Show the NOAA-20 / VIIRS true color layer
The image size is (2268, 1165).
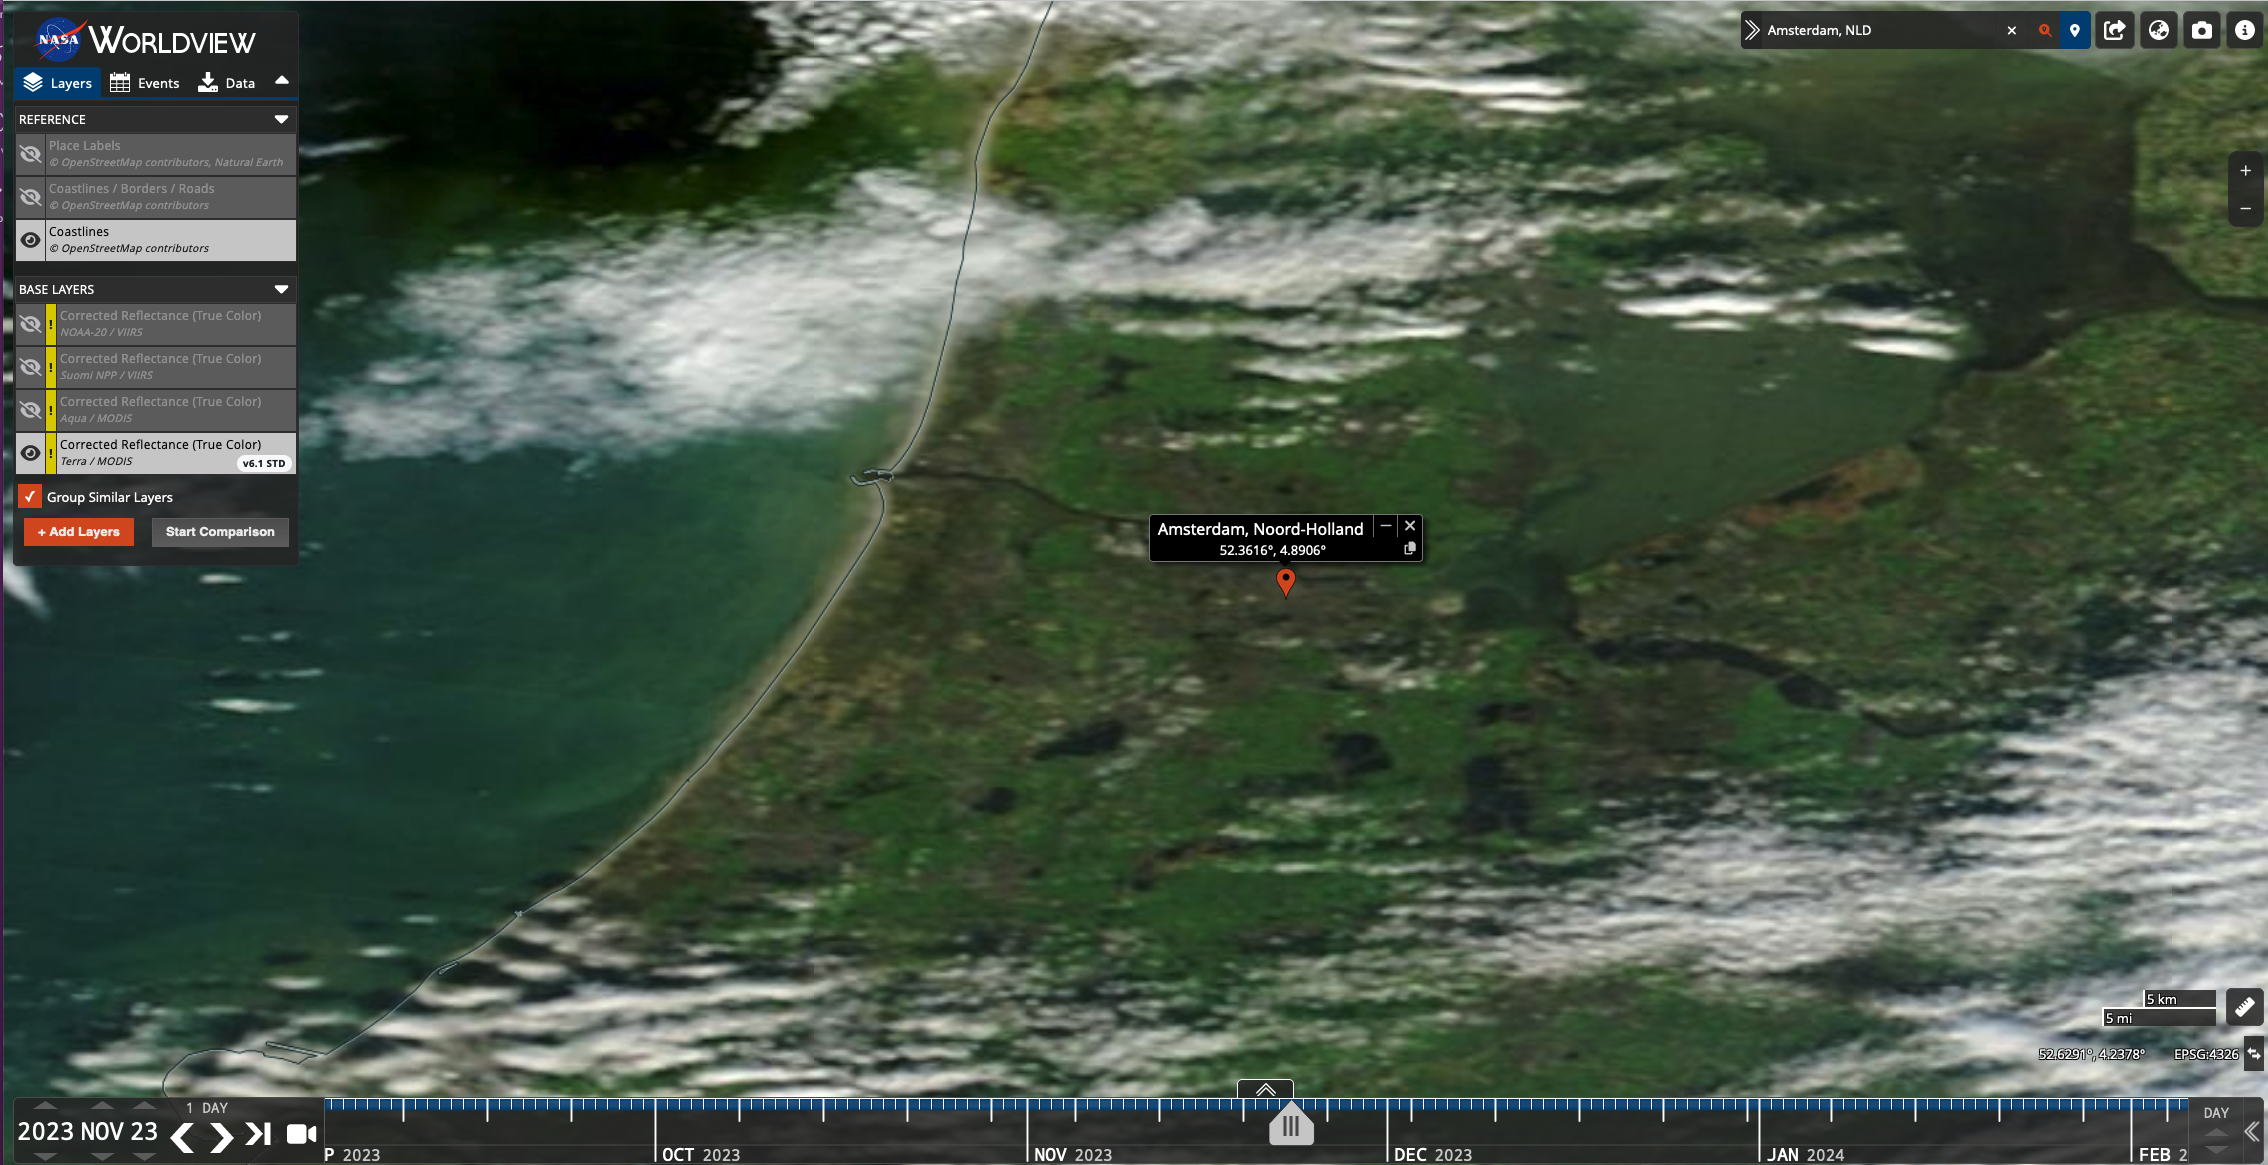point(31,324)
